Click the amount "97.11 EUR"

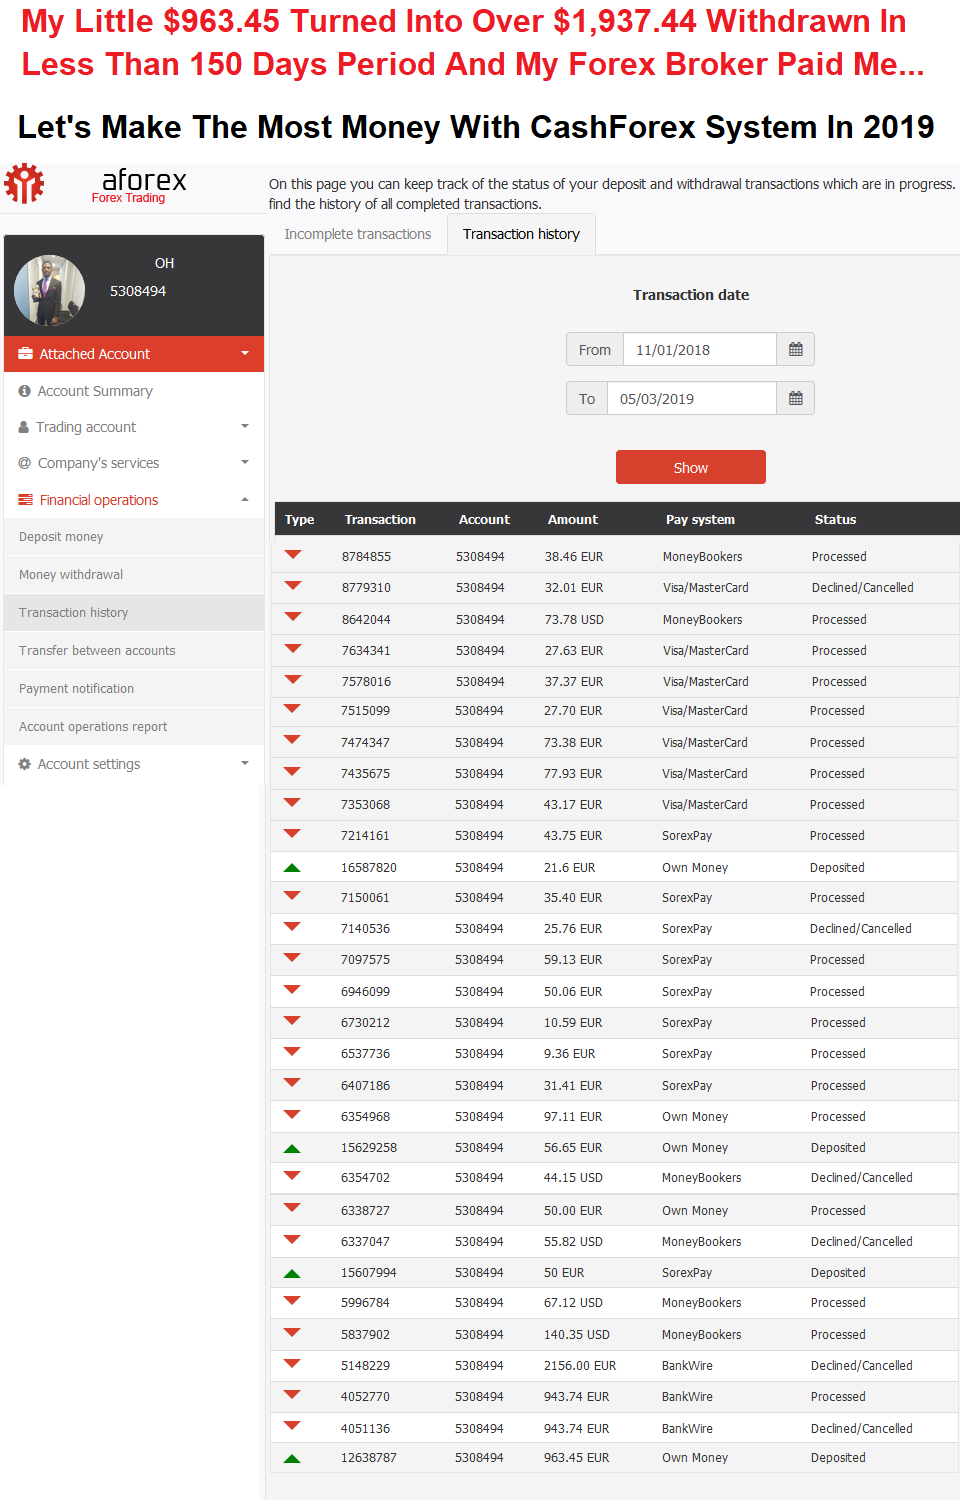tap(573, 1117)
